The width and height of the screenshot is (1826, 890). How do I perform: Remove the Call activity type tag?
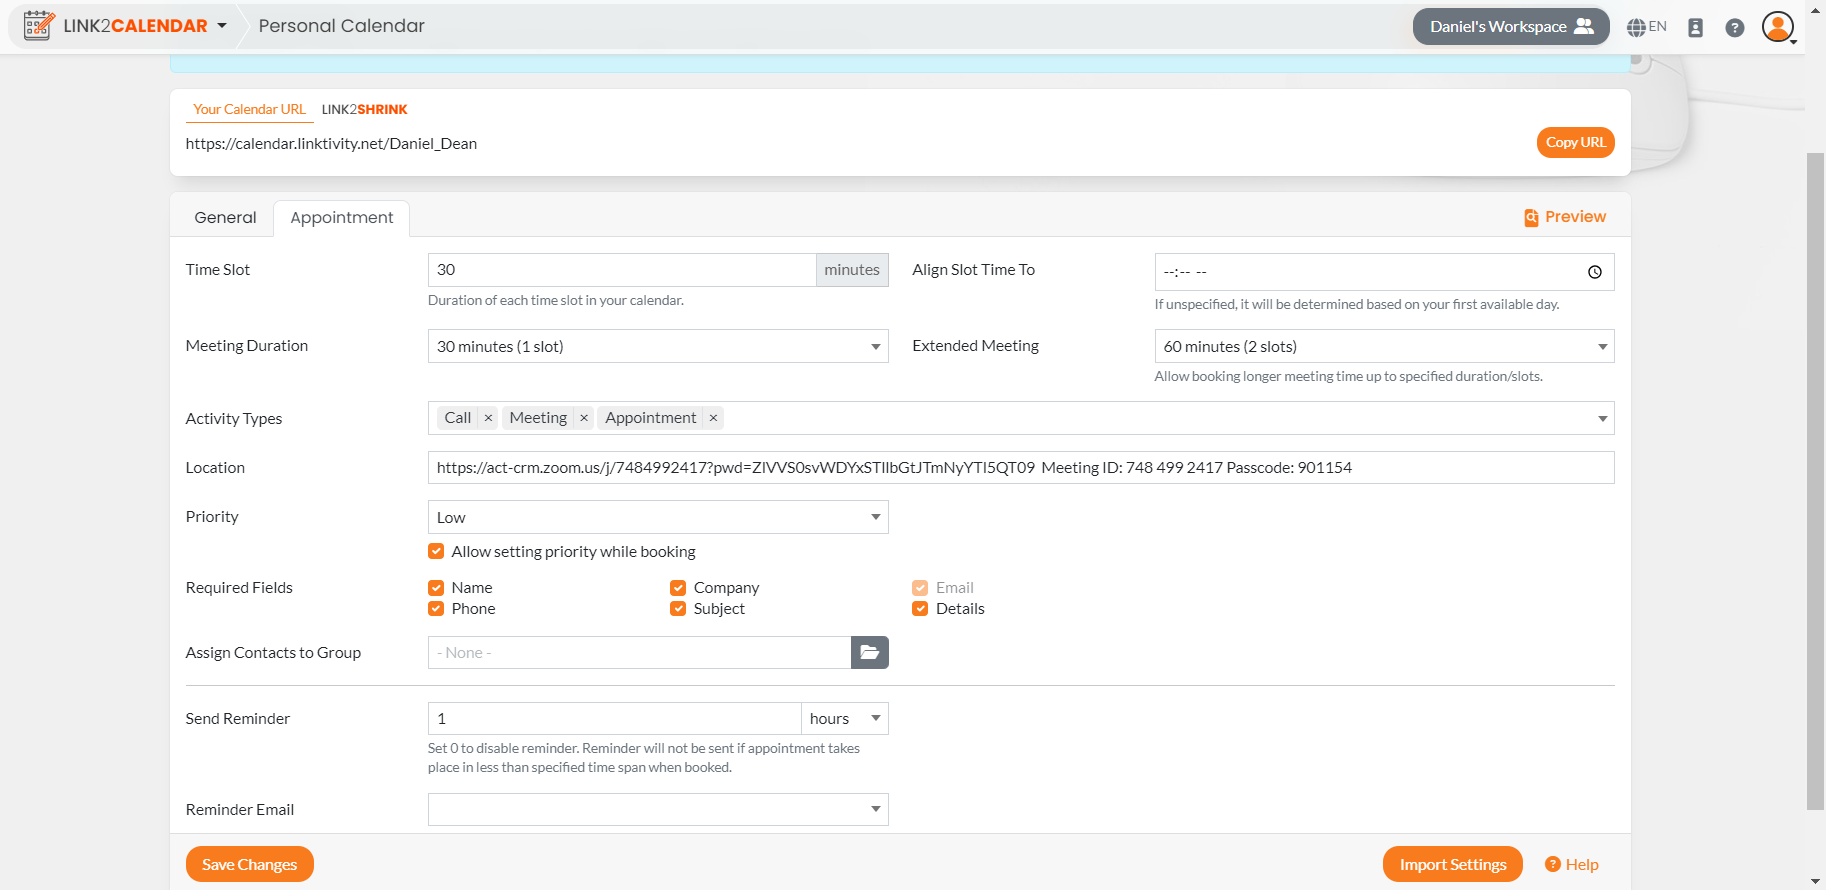[488, 418]
